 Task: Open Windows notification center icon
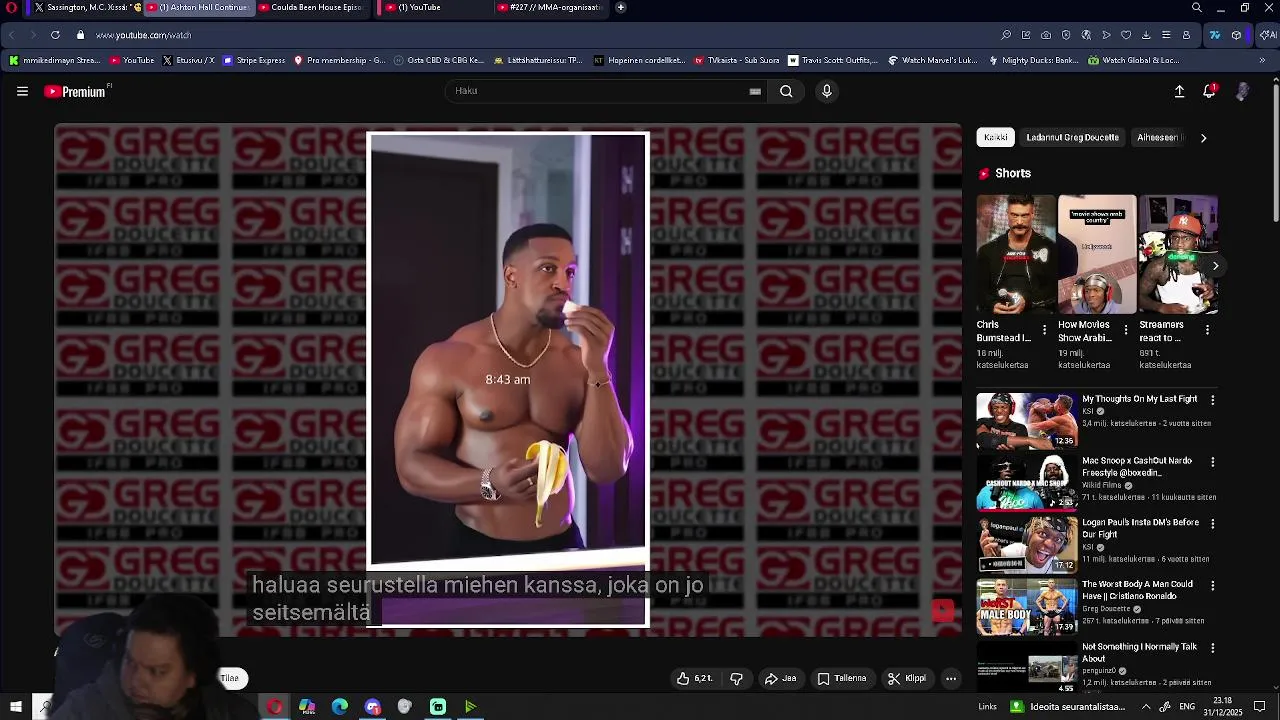tap(1260, 707)
